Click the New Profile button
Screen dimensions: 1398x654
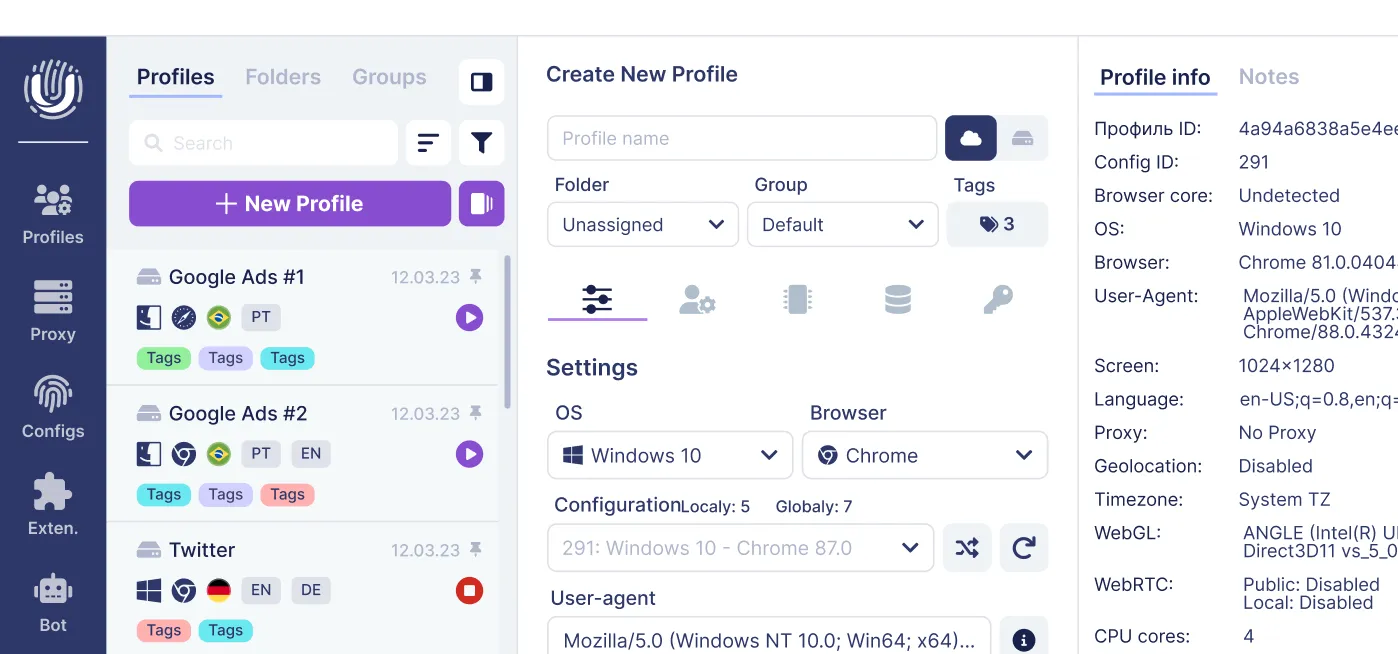(x=290, y=204)
